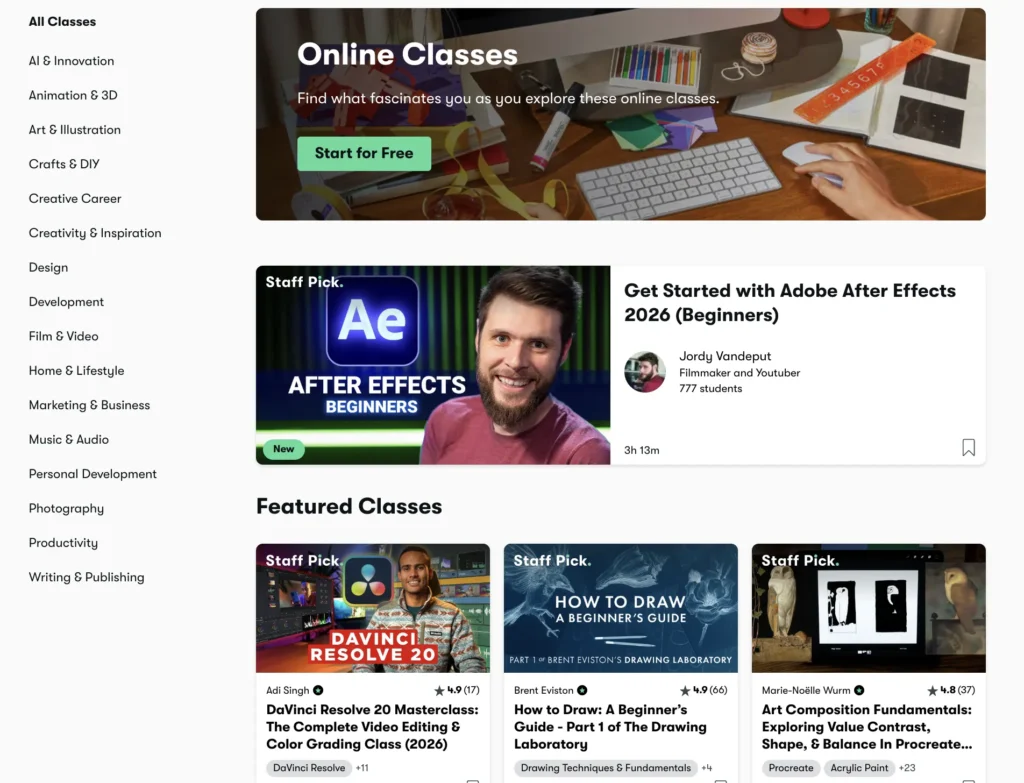Screen dimensions: 1024x783
Task: Open the Art Composition owl thumbnail
Action: (x=869, y=608)
